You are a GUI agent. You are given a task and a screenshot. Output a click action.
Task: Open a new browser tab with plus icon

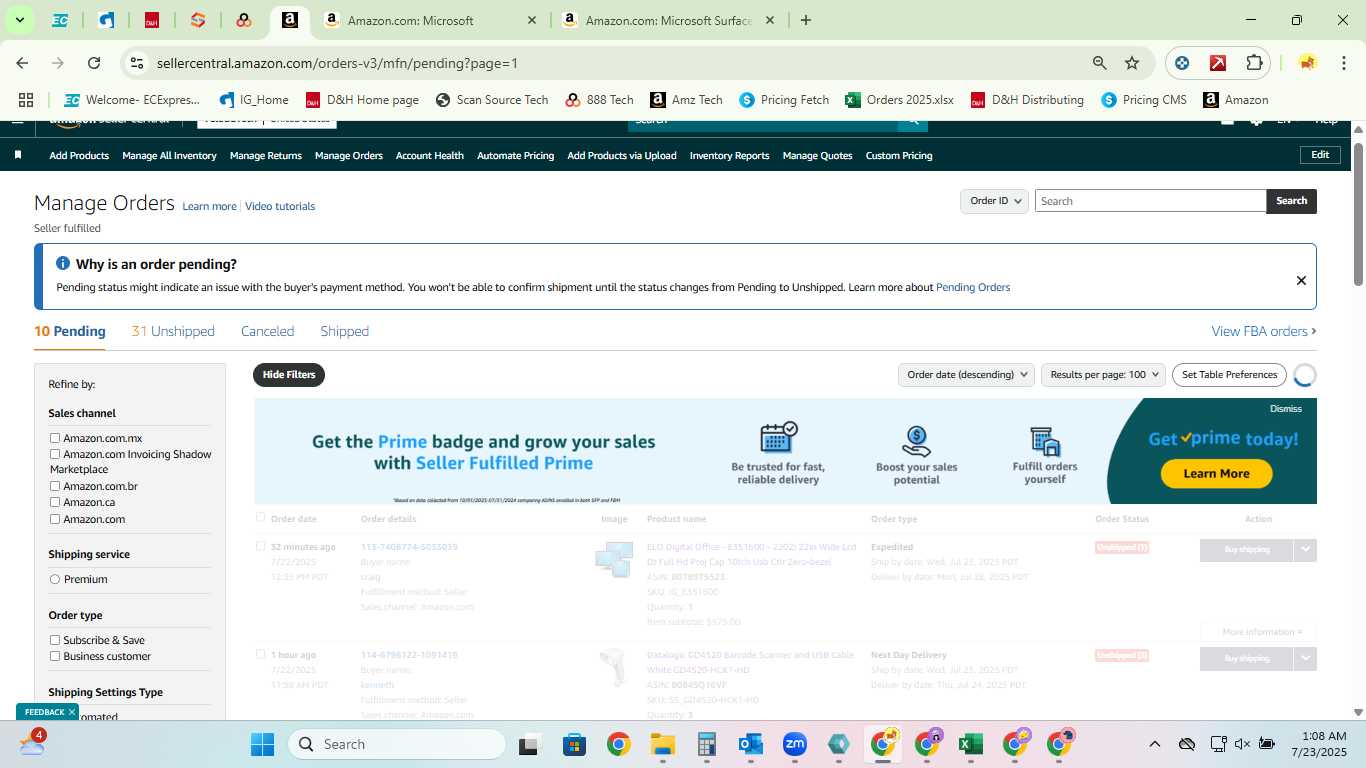[806, 20]
